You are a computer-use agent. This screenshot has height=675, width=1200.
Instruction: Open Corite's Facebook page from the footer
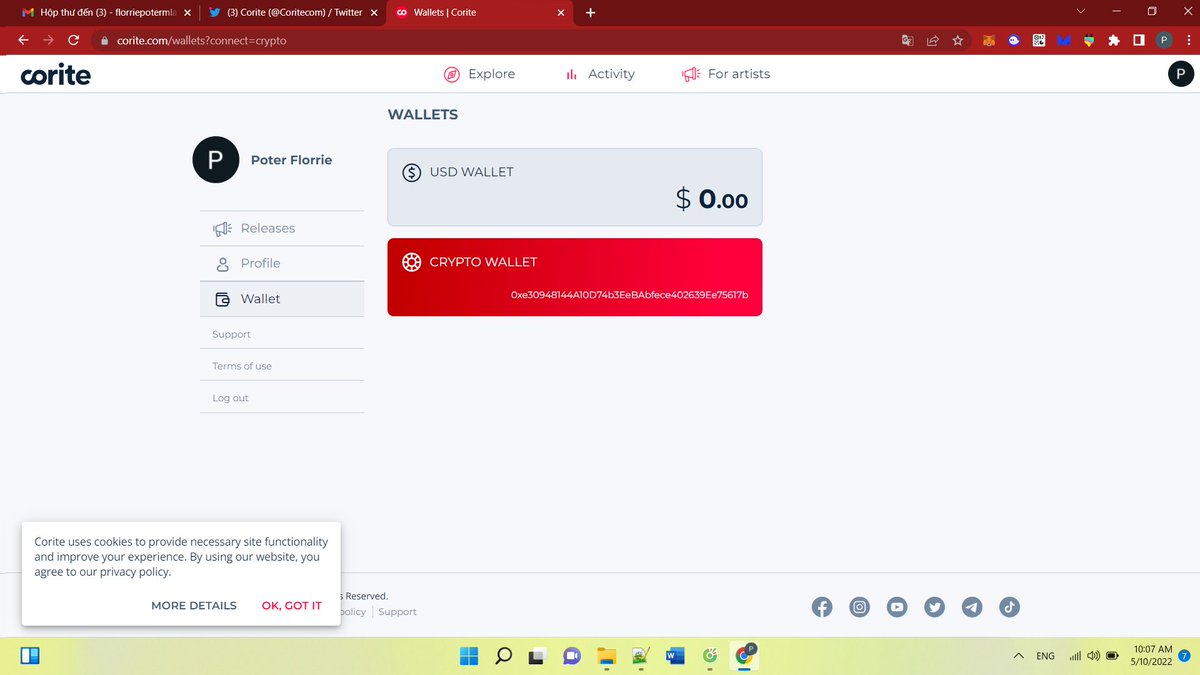pyautogui.click(x=822, y=607)
